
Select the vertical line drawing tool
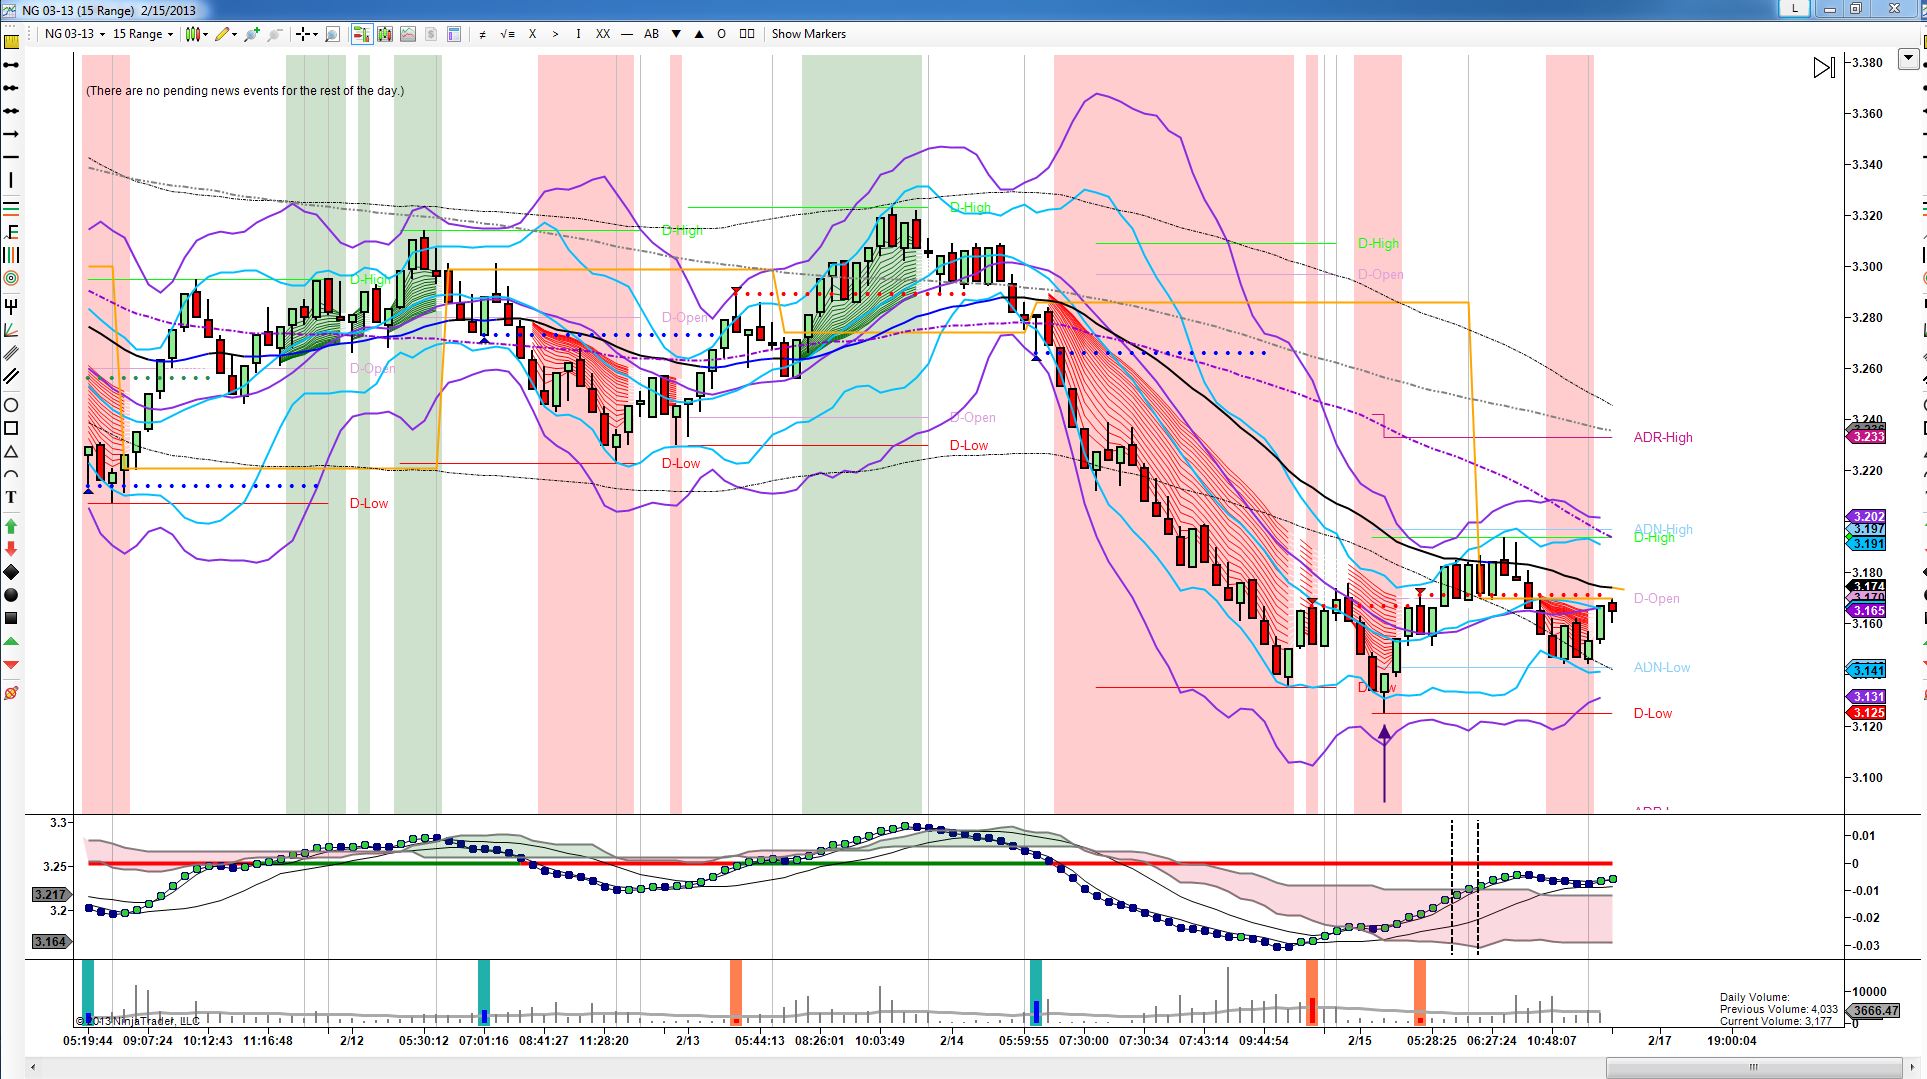tap(11, 181)
